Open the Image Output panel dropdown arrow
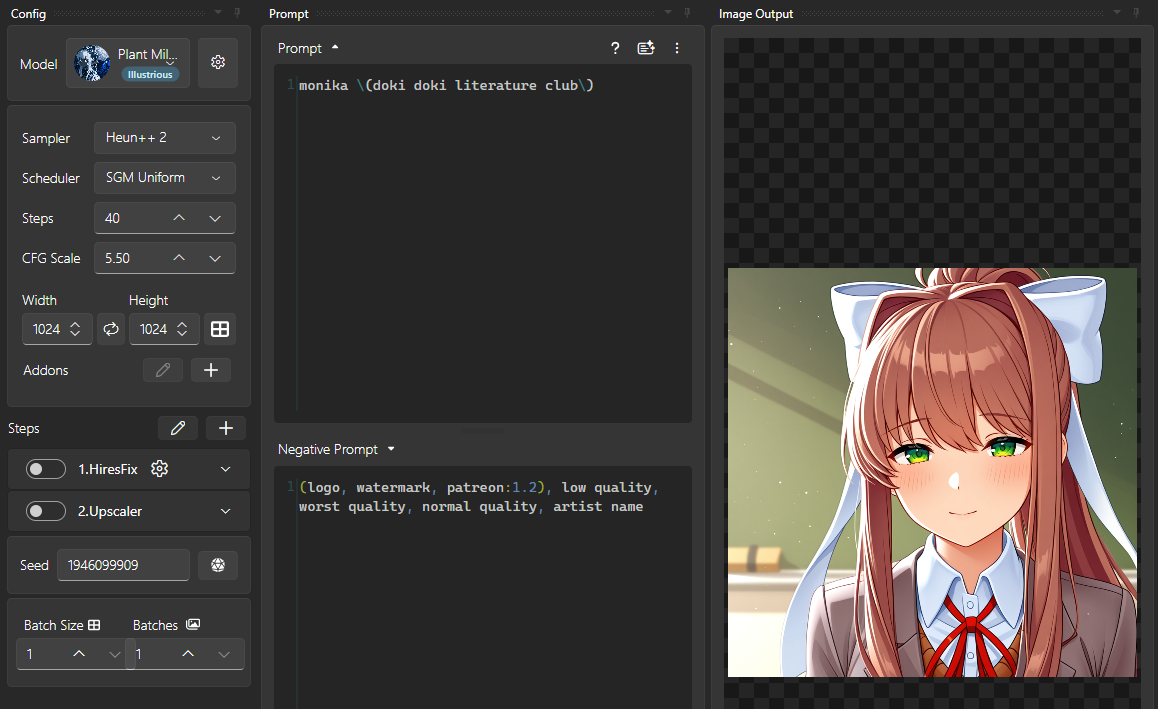The image size is (1158, 709). [1117, 12]
